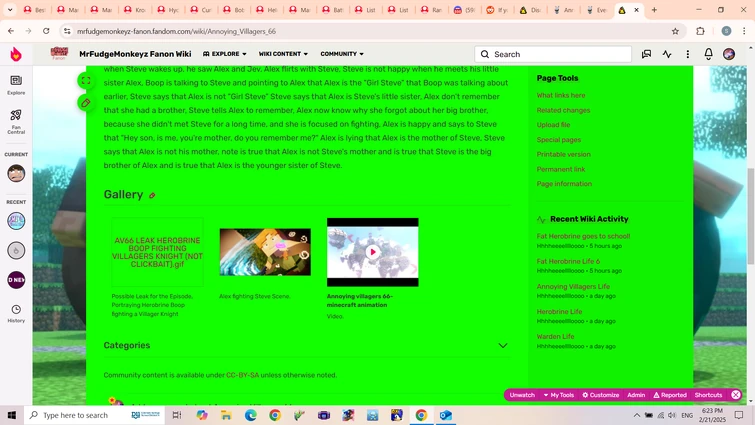The height and width of the screenshot is (425, 755).
Task: Open the first recent wiki icon
Action: click(16, 221)
